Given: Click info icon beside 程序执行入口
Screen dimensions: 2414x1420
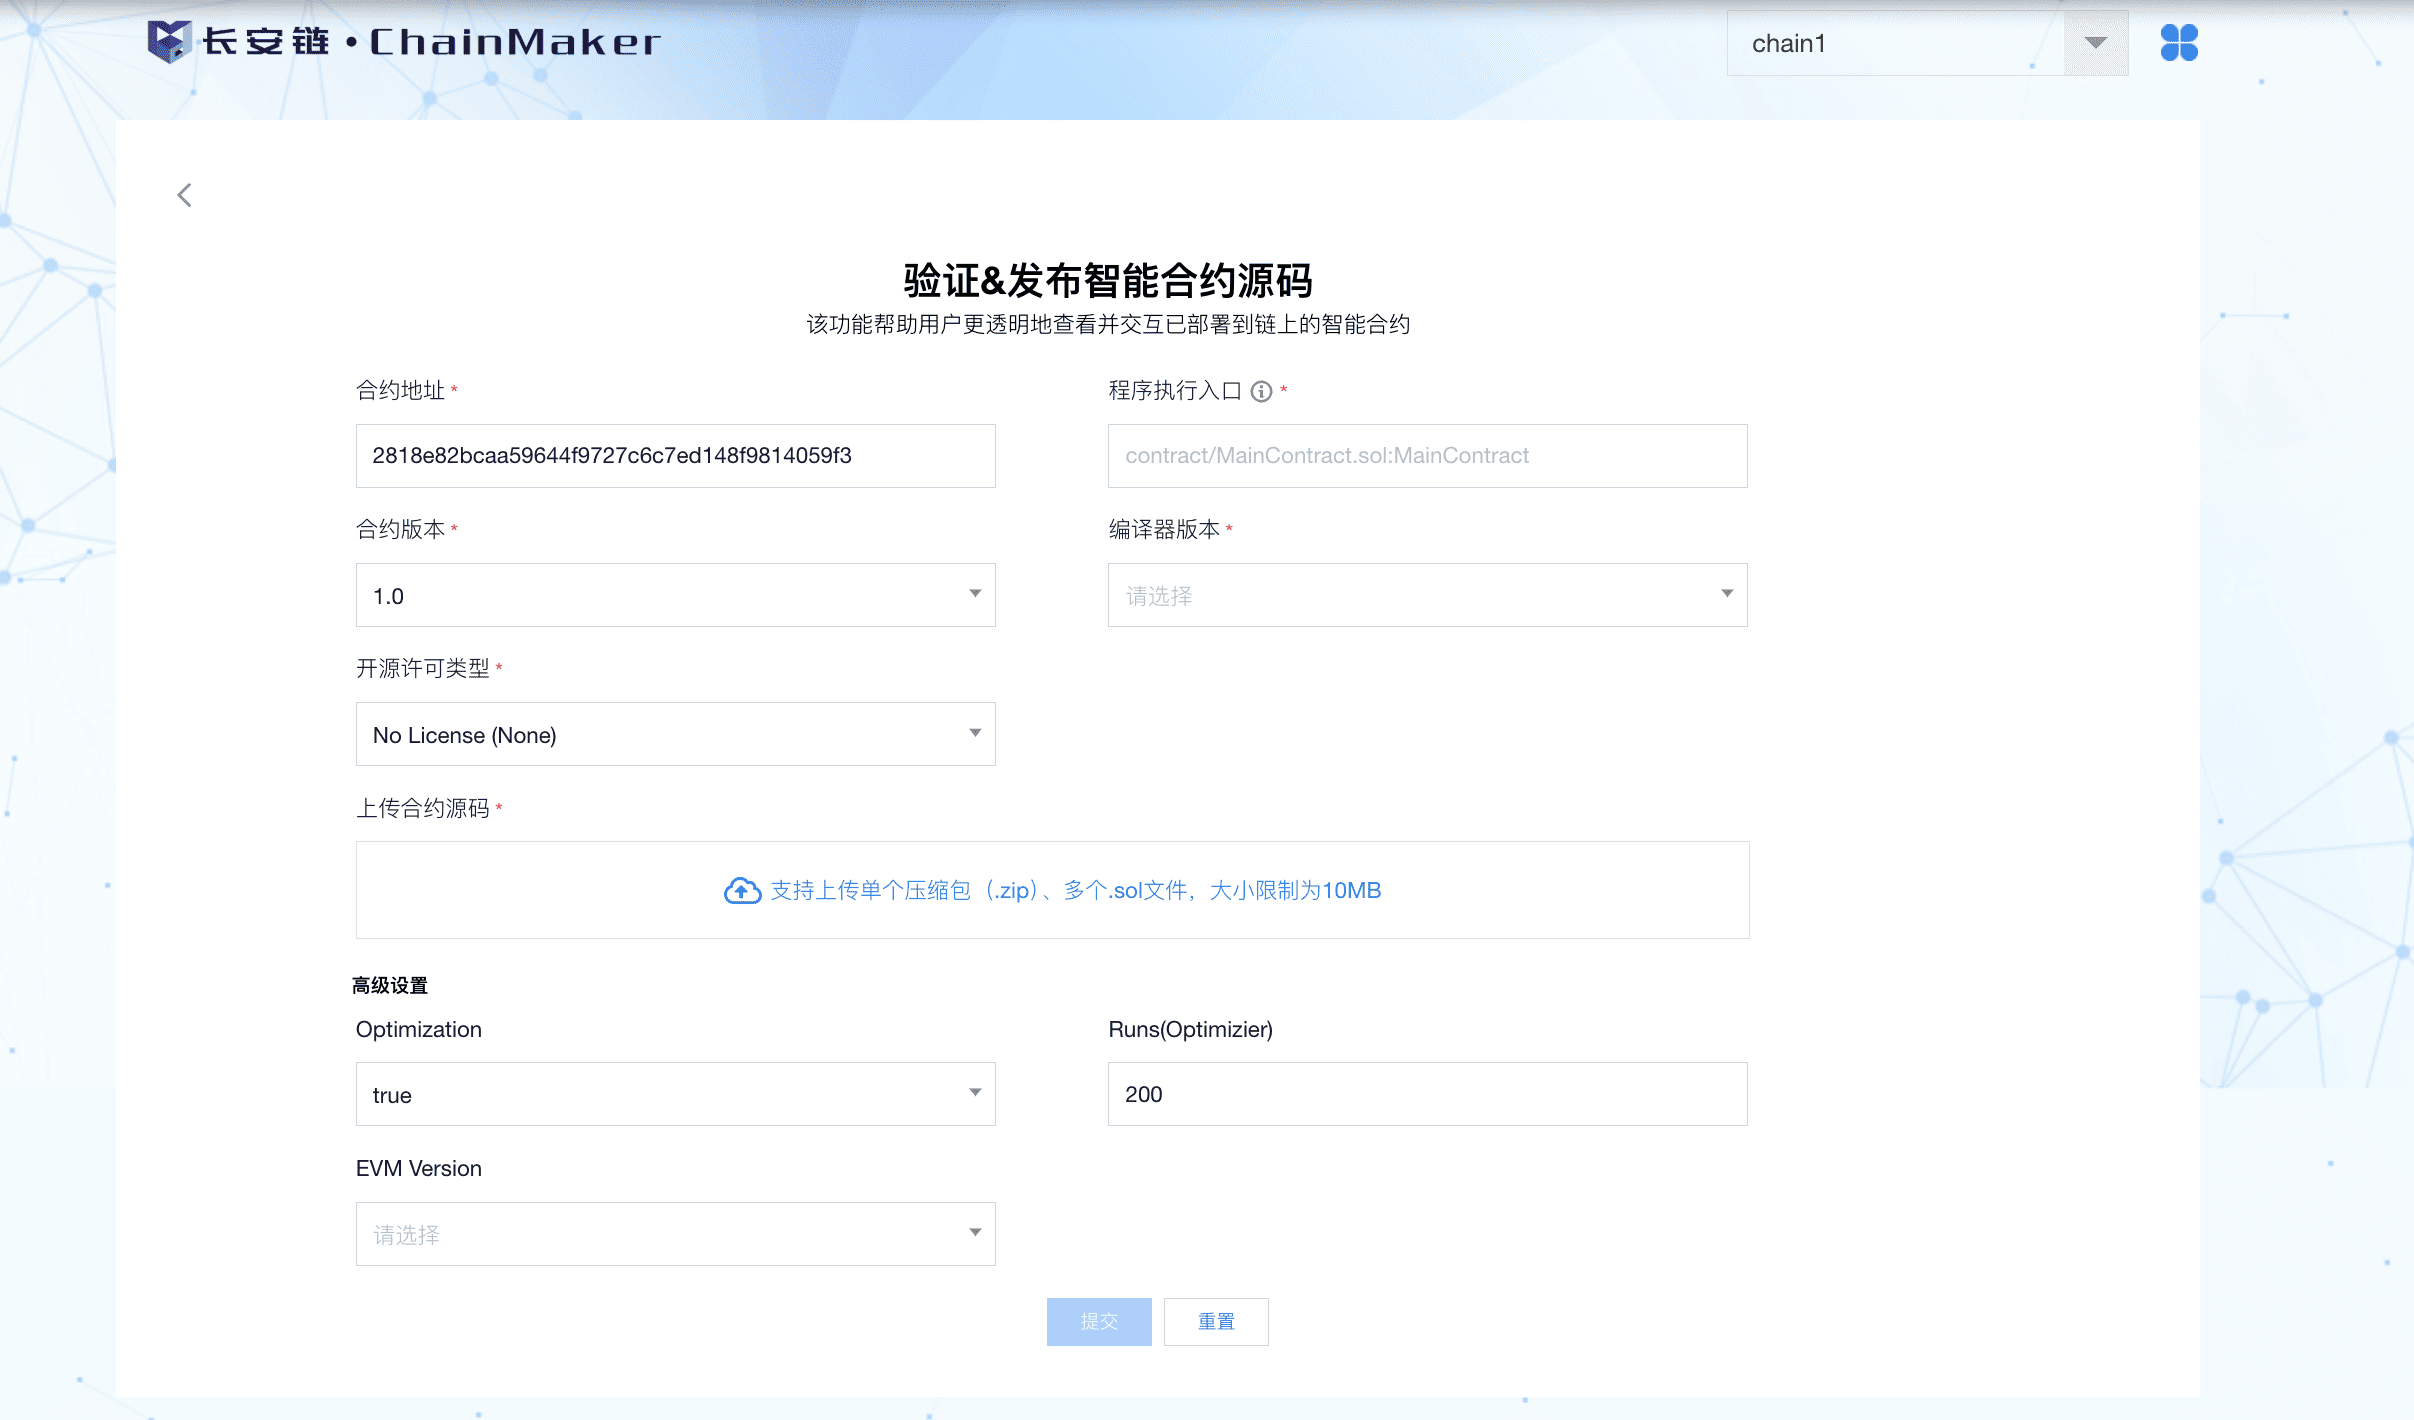Looking at the screenshot, I should click(x=1261, y=391).
